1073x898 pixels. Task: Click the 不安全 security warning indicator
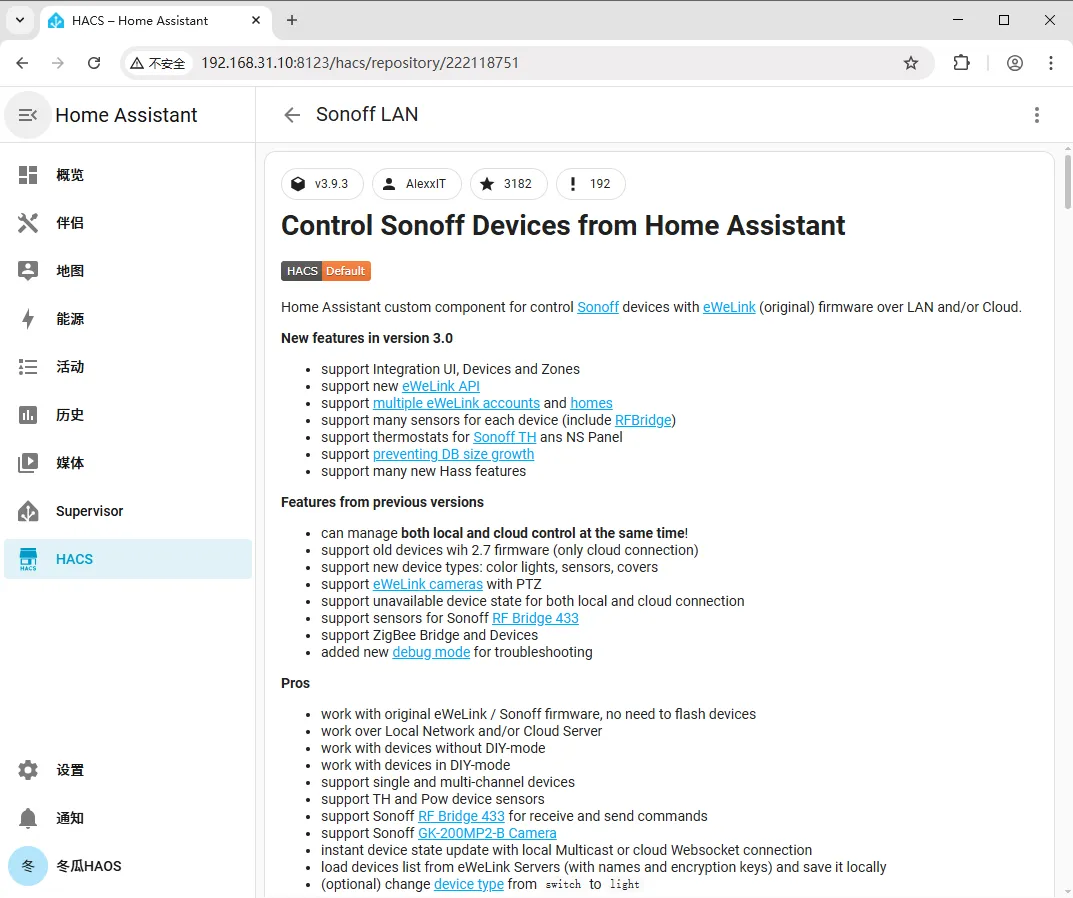[158, 63]
